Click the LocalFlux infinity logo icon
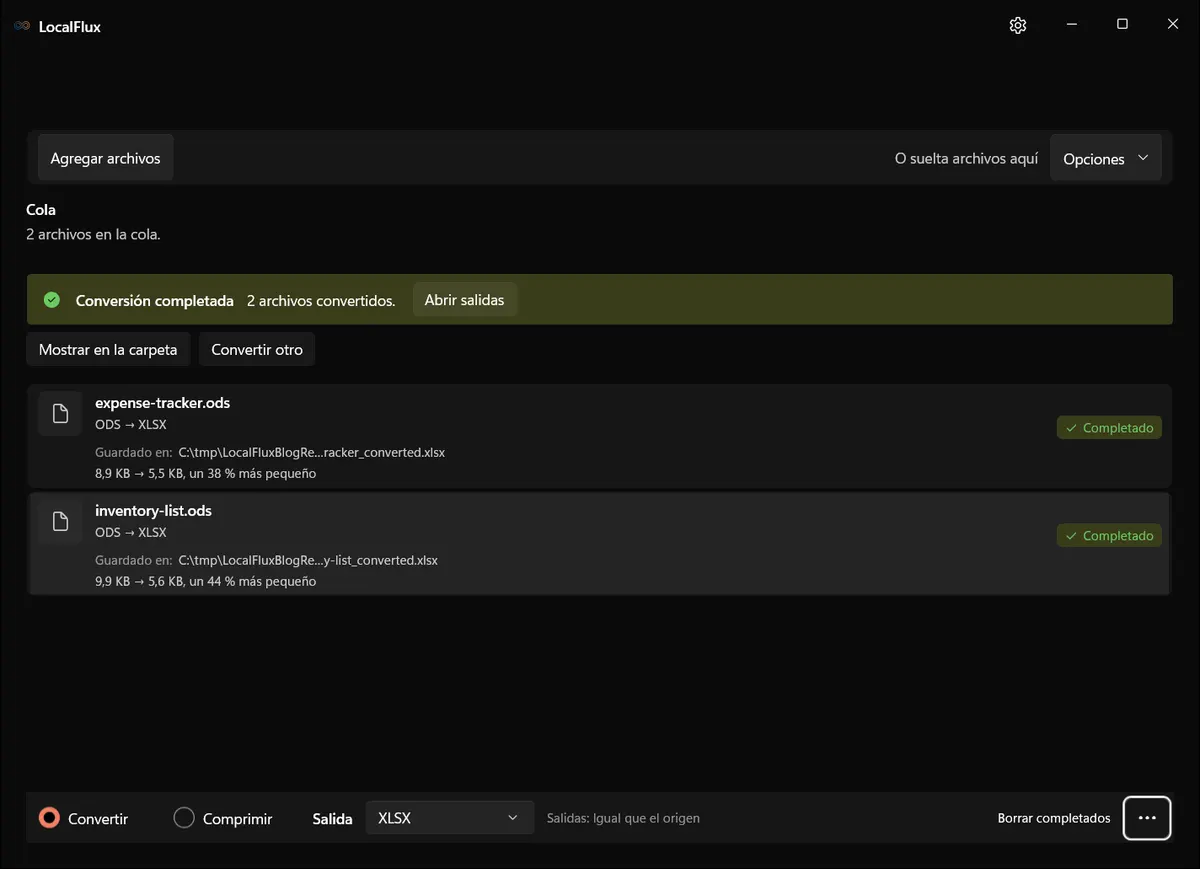 tap(22, 26)
